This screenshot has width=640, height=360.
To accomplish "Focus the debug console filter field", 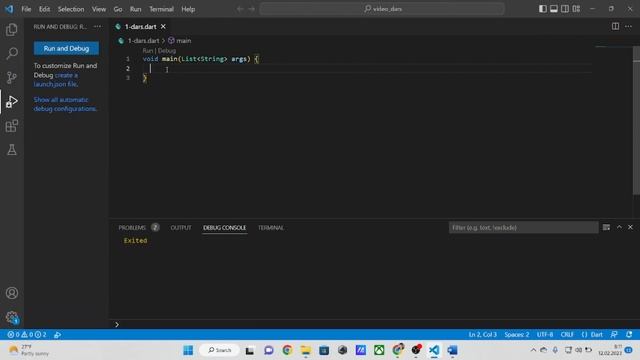I will [x=523, y=227].
